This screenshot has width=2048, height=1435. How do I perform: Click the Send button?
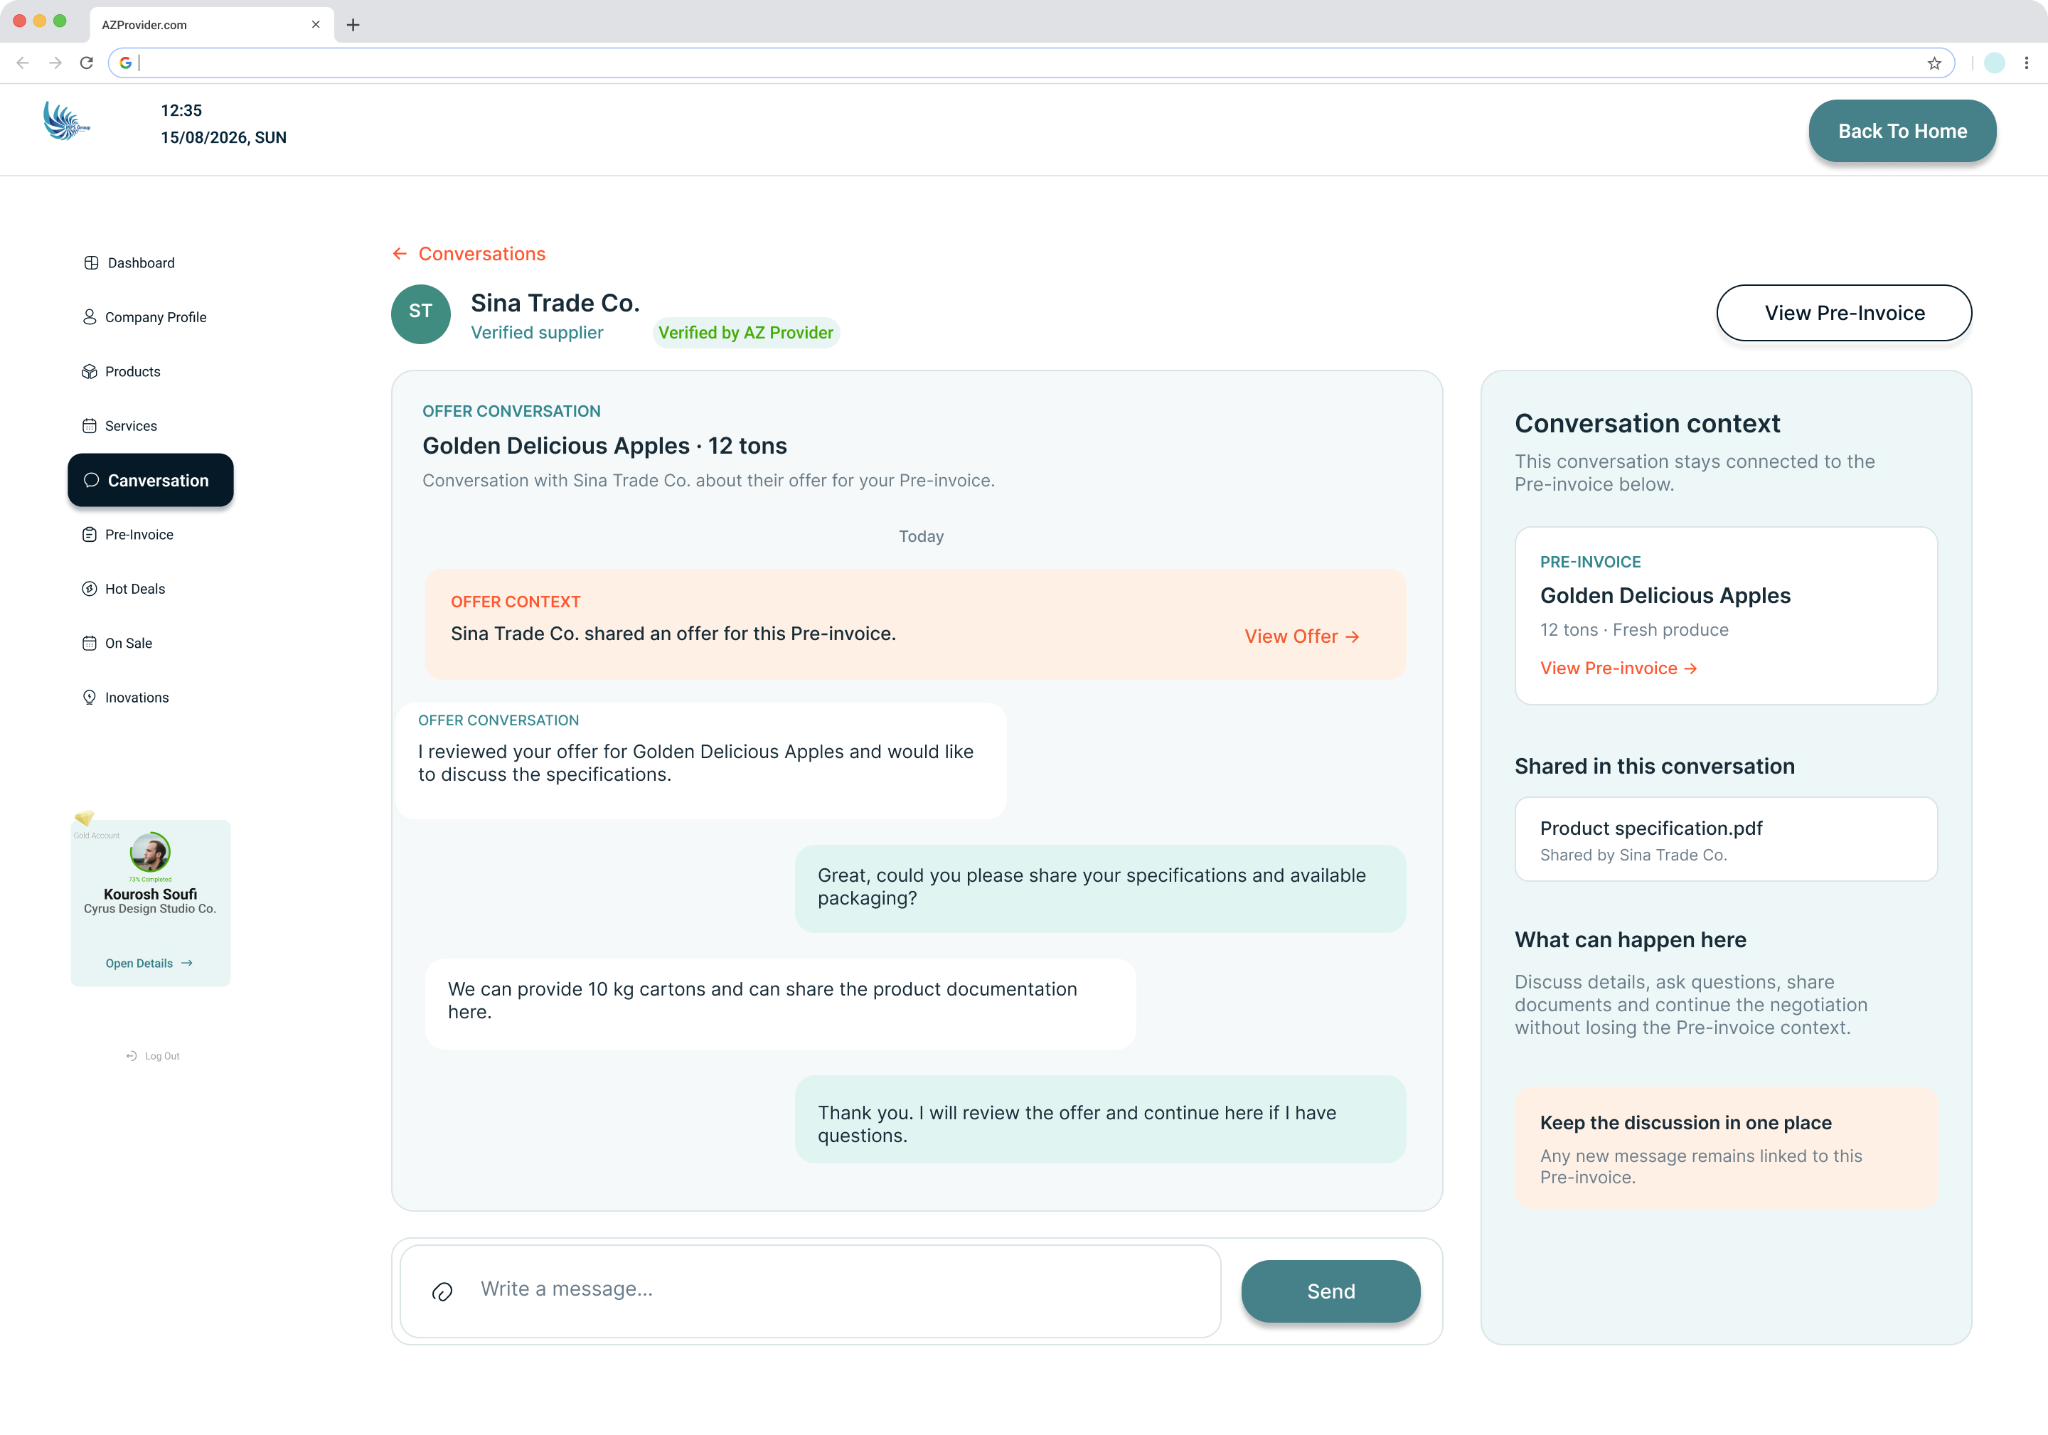[1331, 1291]
